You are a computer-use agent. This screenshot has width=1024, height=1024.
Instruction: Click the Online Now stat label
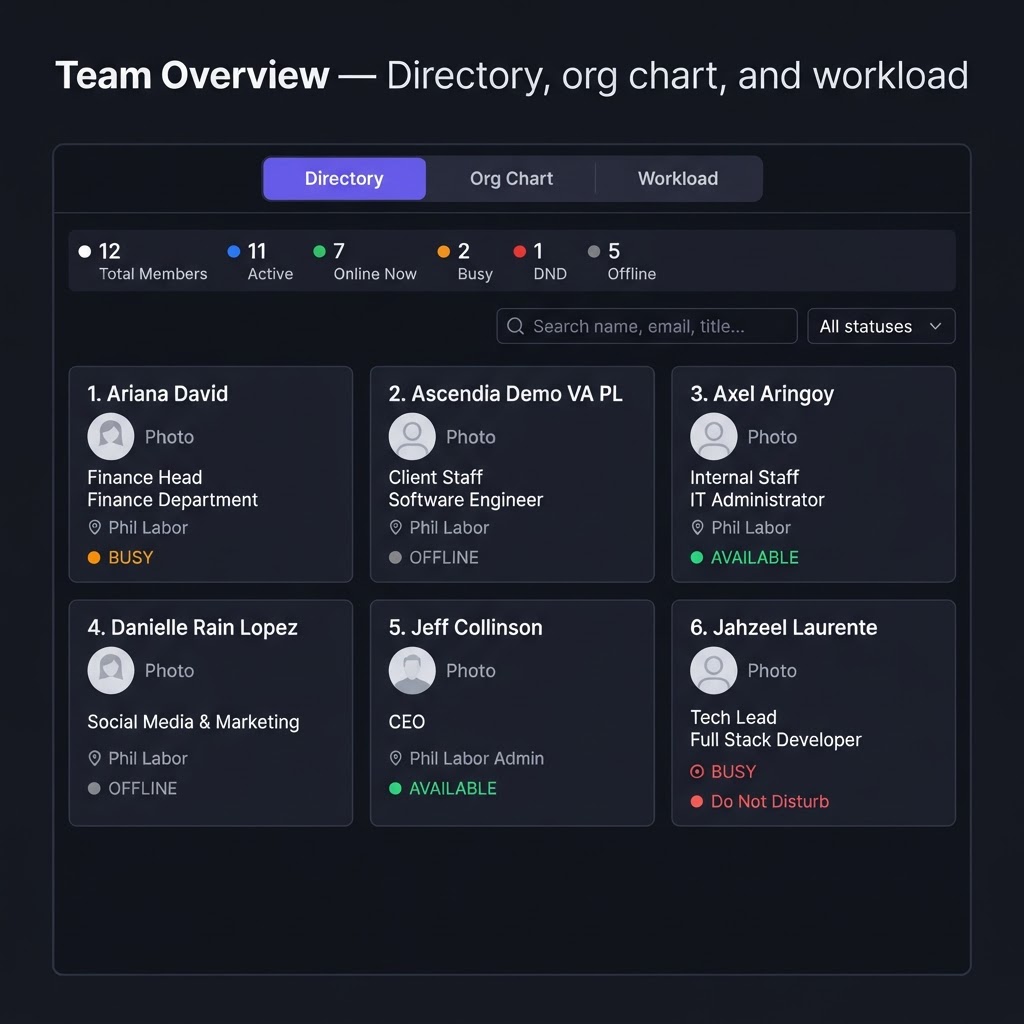375,274
